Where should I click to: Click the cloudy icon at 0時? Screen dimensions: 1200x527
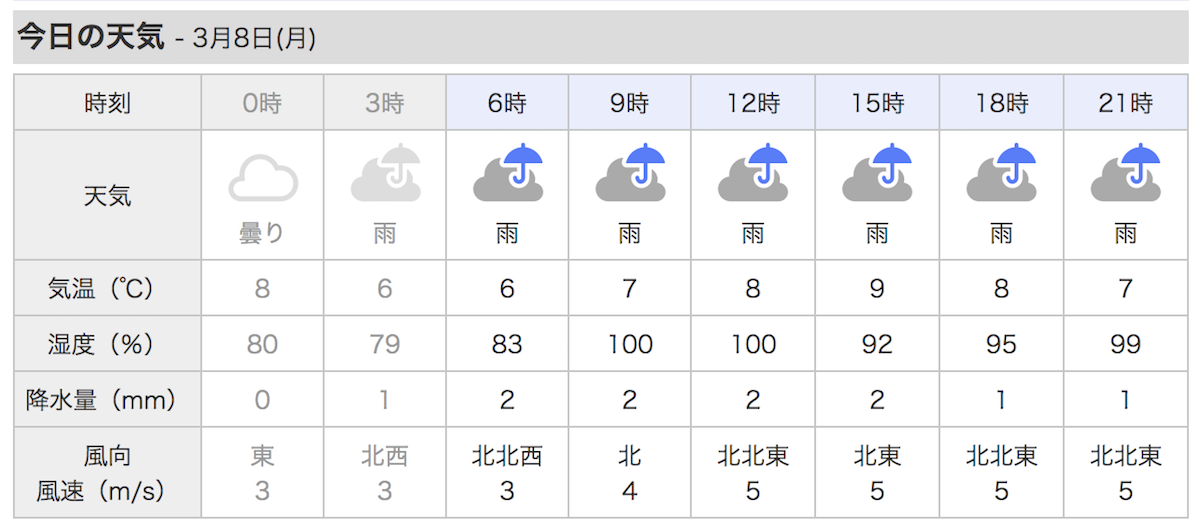pyautogui.click(x=262, y=177)
